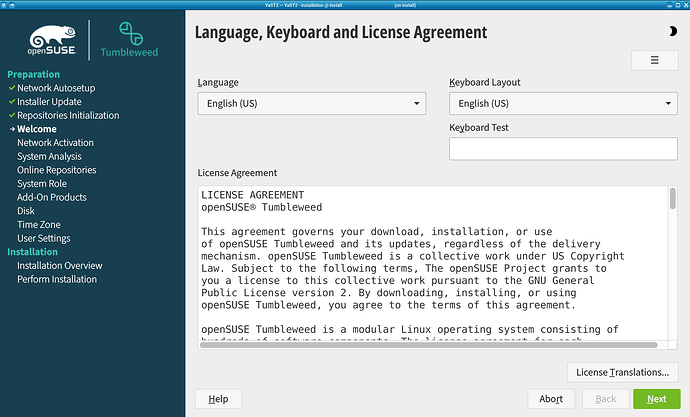Screen dimensions: 690x417
Task: Select Time Zone step
Action: pos(39,224)
